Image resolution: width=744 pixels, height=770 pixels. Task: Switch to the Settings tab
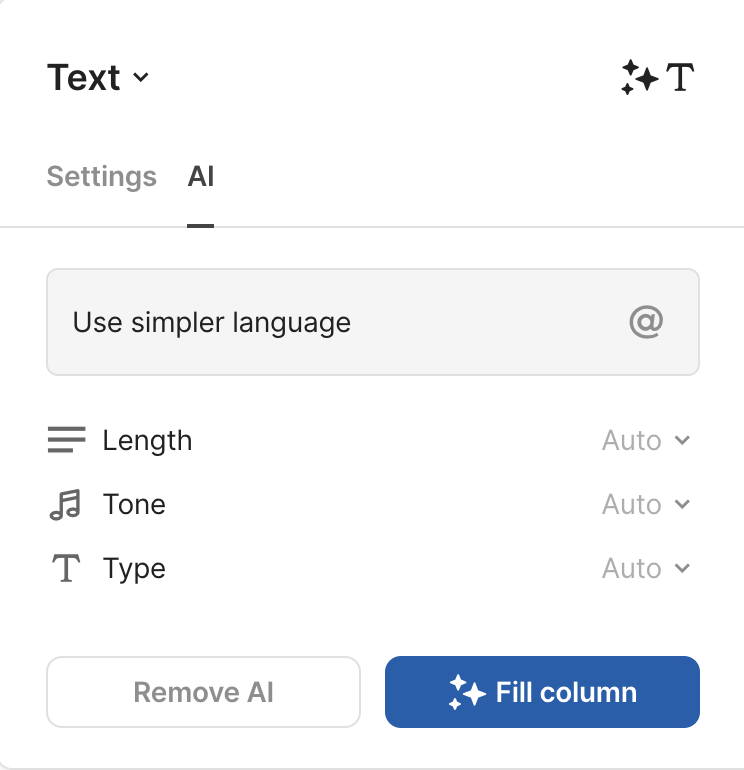pyautogui.click(x=102, y=177)
